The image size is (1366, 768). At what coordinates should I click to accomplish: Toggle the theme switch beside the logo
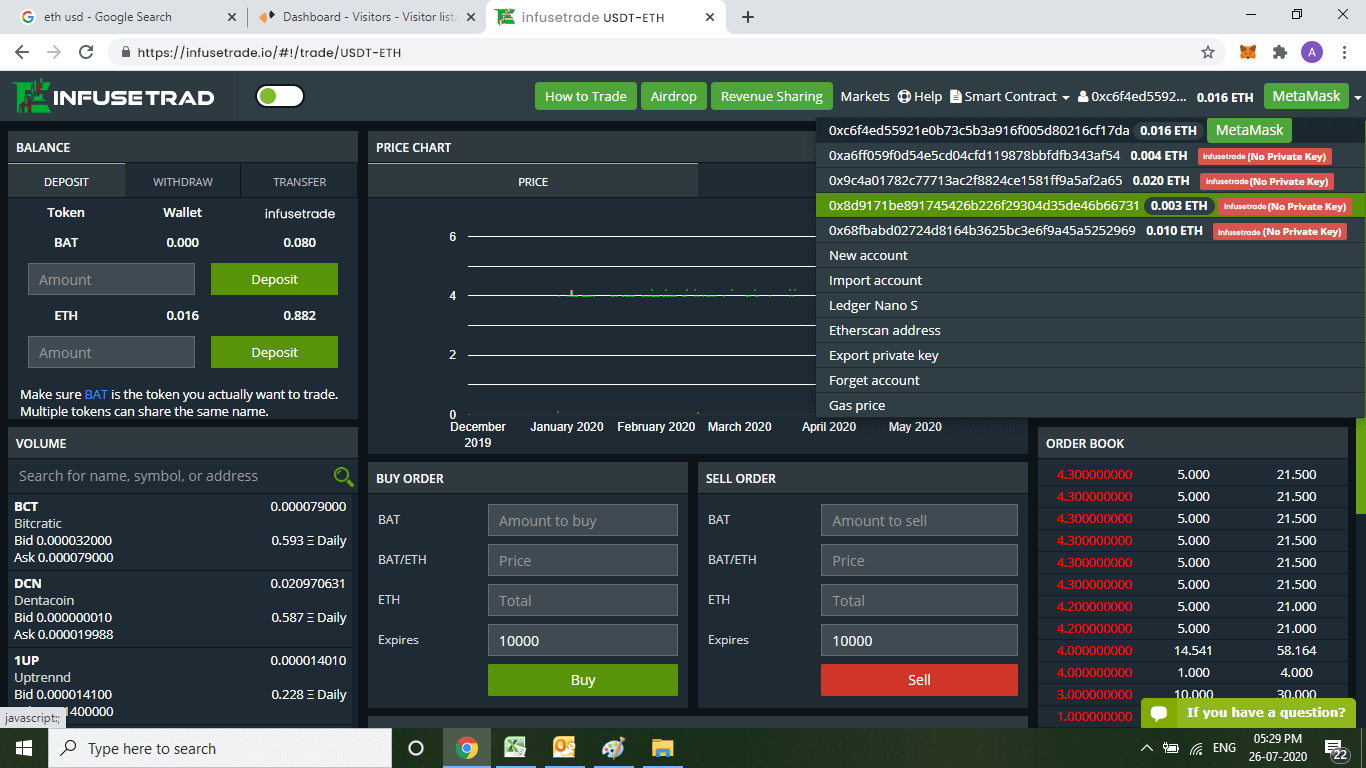280,96
